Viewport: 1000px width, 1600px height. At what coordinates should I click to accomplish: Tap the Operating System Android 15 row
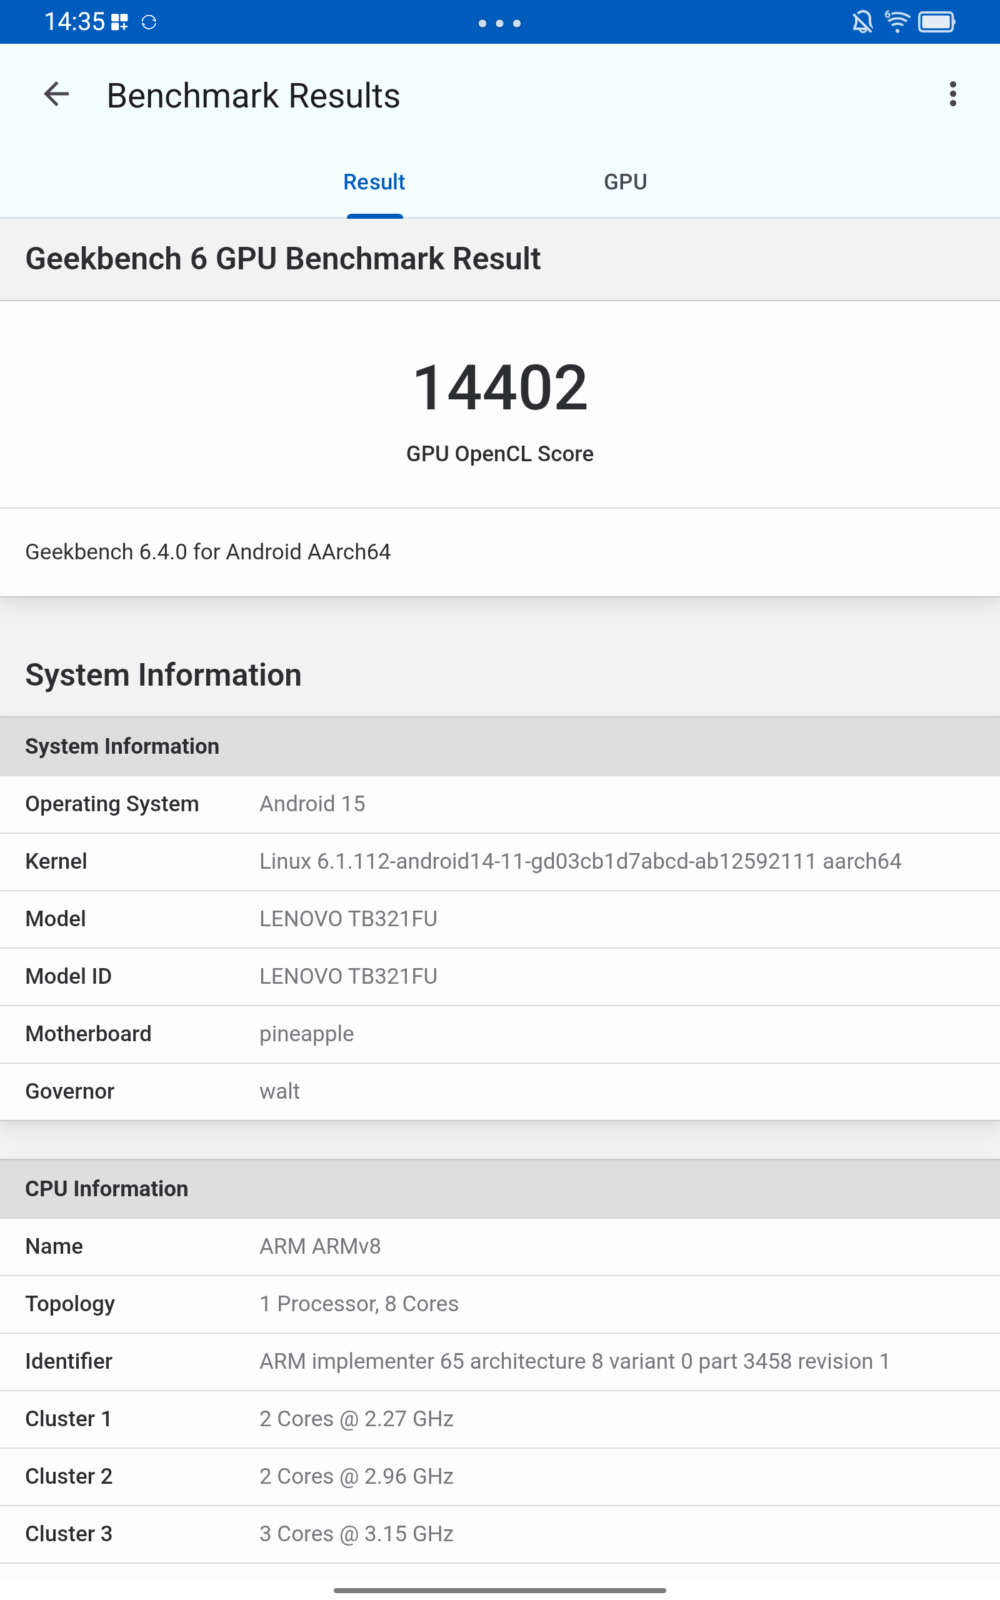pos(500,804)
